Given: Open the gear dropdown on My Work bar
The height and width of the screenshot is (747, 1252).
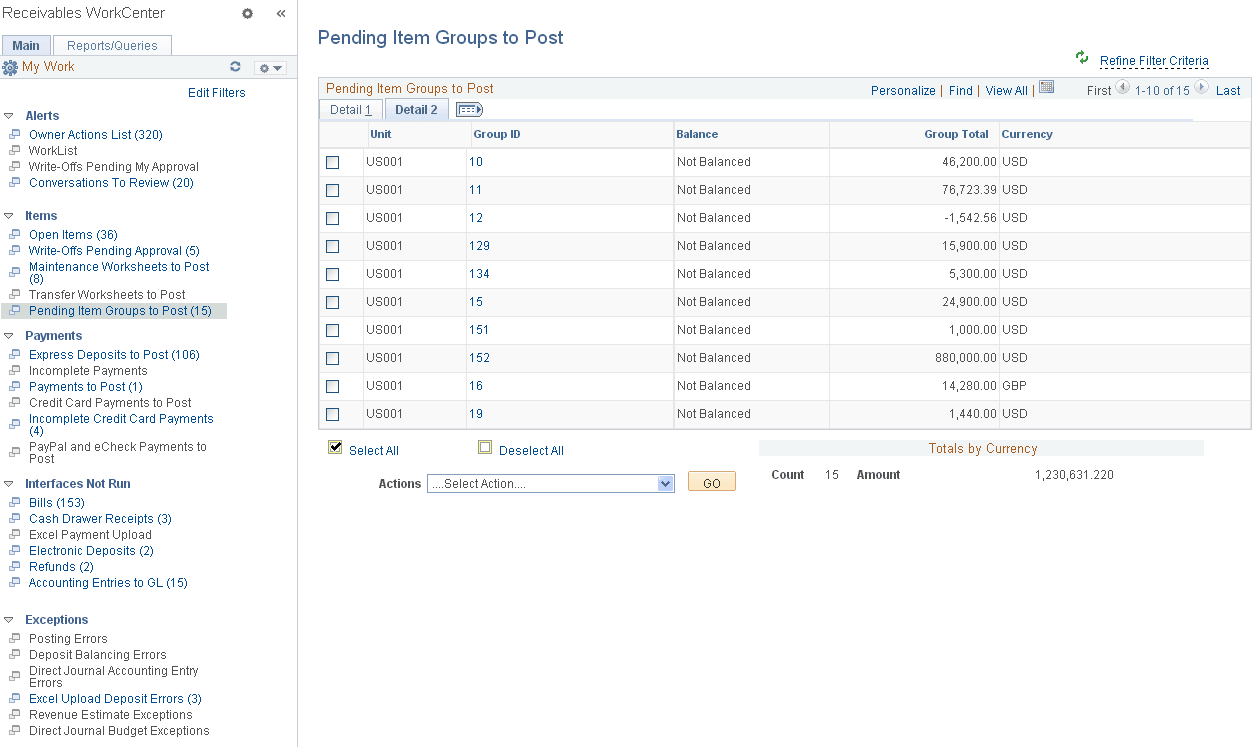Looking at the screenshot, I should pyautogui.click(x=268, y=66).
